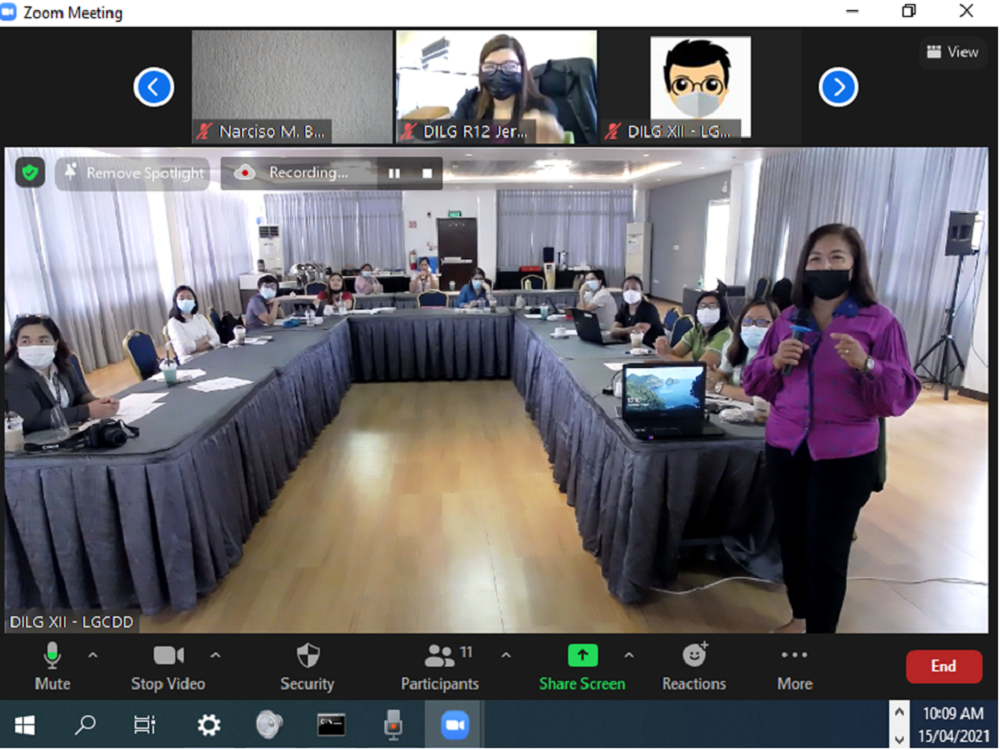Open the round grey taskbar app icon
The width and height of the screenshot is (1000, 750).
click(269, 725)
